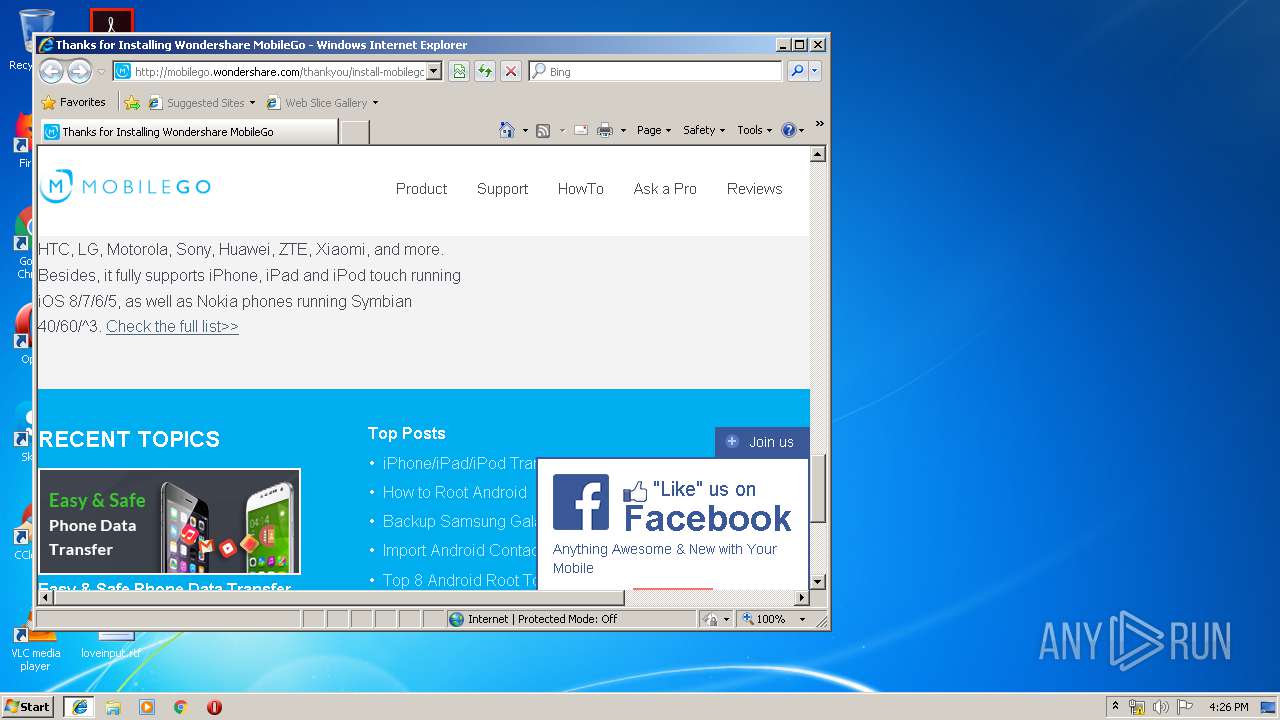
Task: Click the volume speaker tray icon
Action: click(x=1160, y=707)
